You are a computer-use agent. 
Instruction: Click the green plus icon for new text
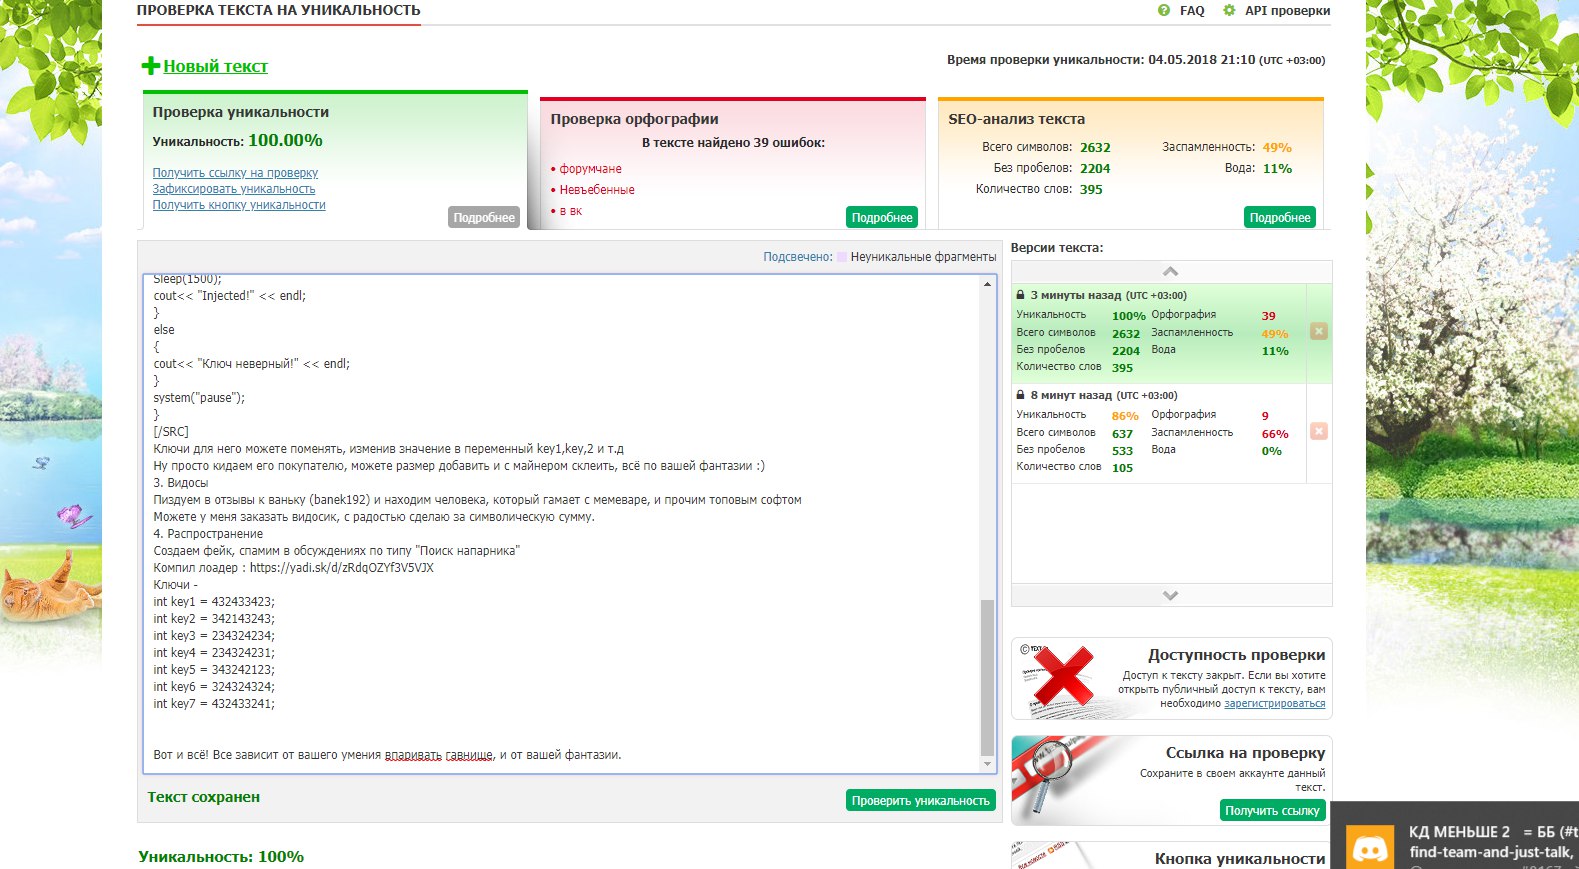151,66
